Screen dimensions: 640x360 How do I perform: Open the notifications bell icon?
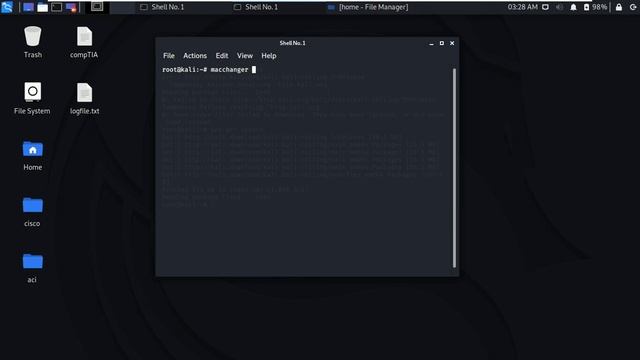pos(573,7)
